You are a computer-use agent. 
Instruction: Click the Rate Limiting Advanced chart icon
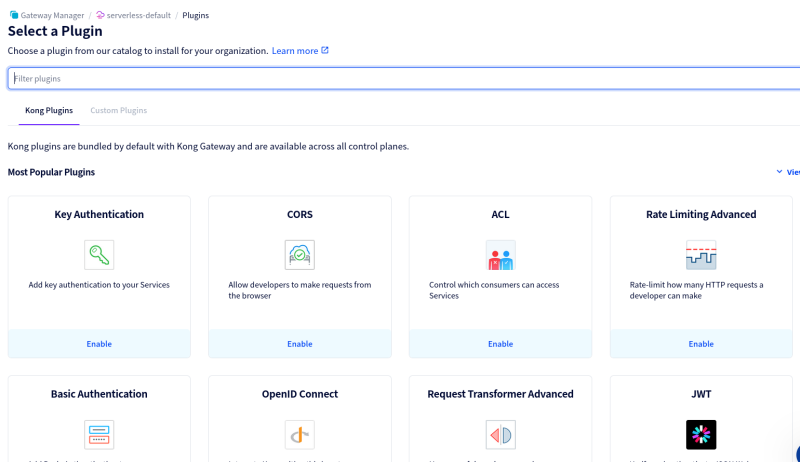701,255
